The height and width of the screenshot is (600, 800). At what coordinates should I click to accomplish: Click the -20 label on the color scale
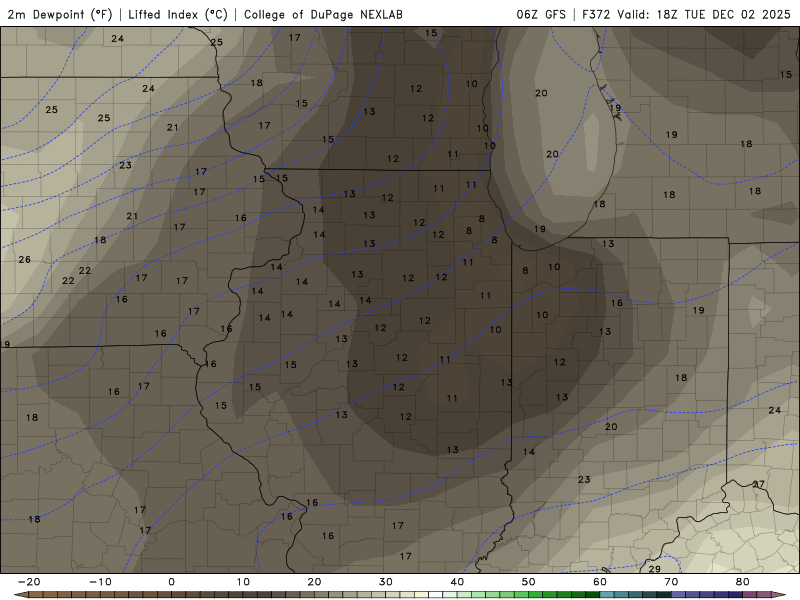[x=29, y=582]
